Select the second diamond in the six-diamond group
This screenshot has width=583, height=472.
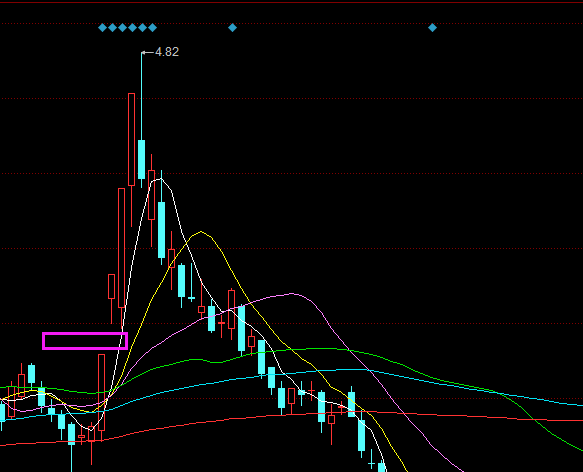coord(112,28)
